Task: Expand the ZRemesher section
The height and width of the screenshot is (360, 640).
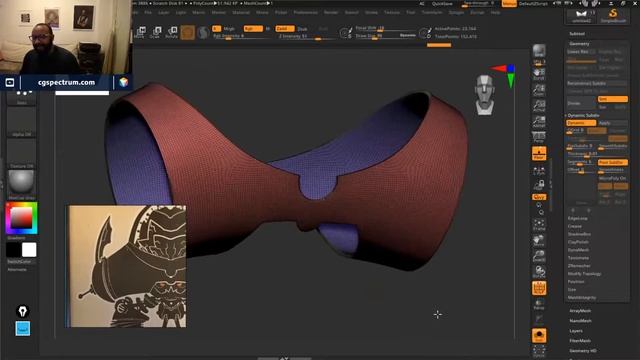Action: [579, 266]
